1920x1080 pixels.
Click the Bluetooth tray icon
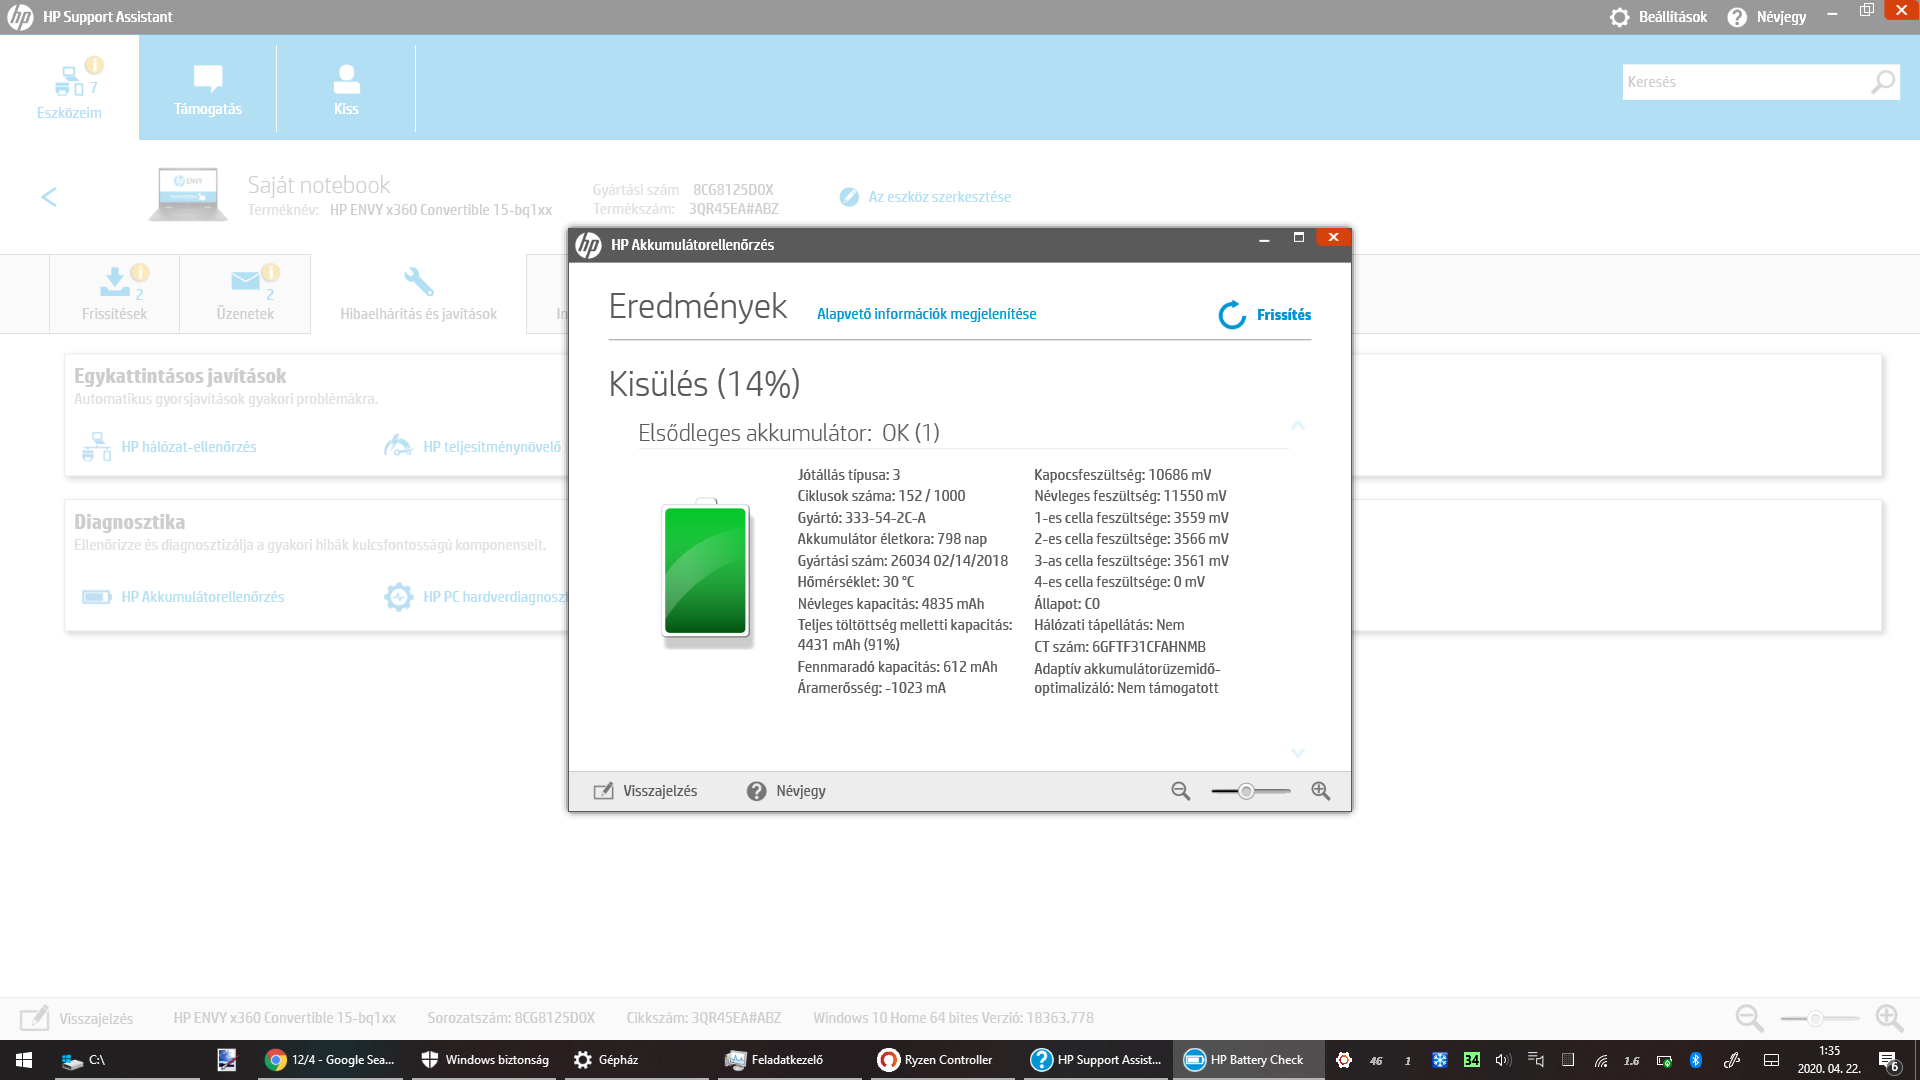pyautogui.click(x=1696, y=1060)
